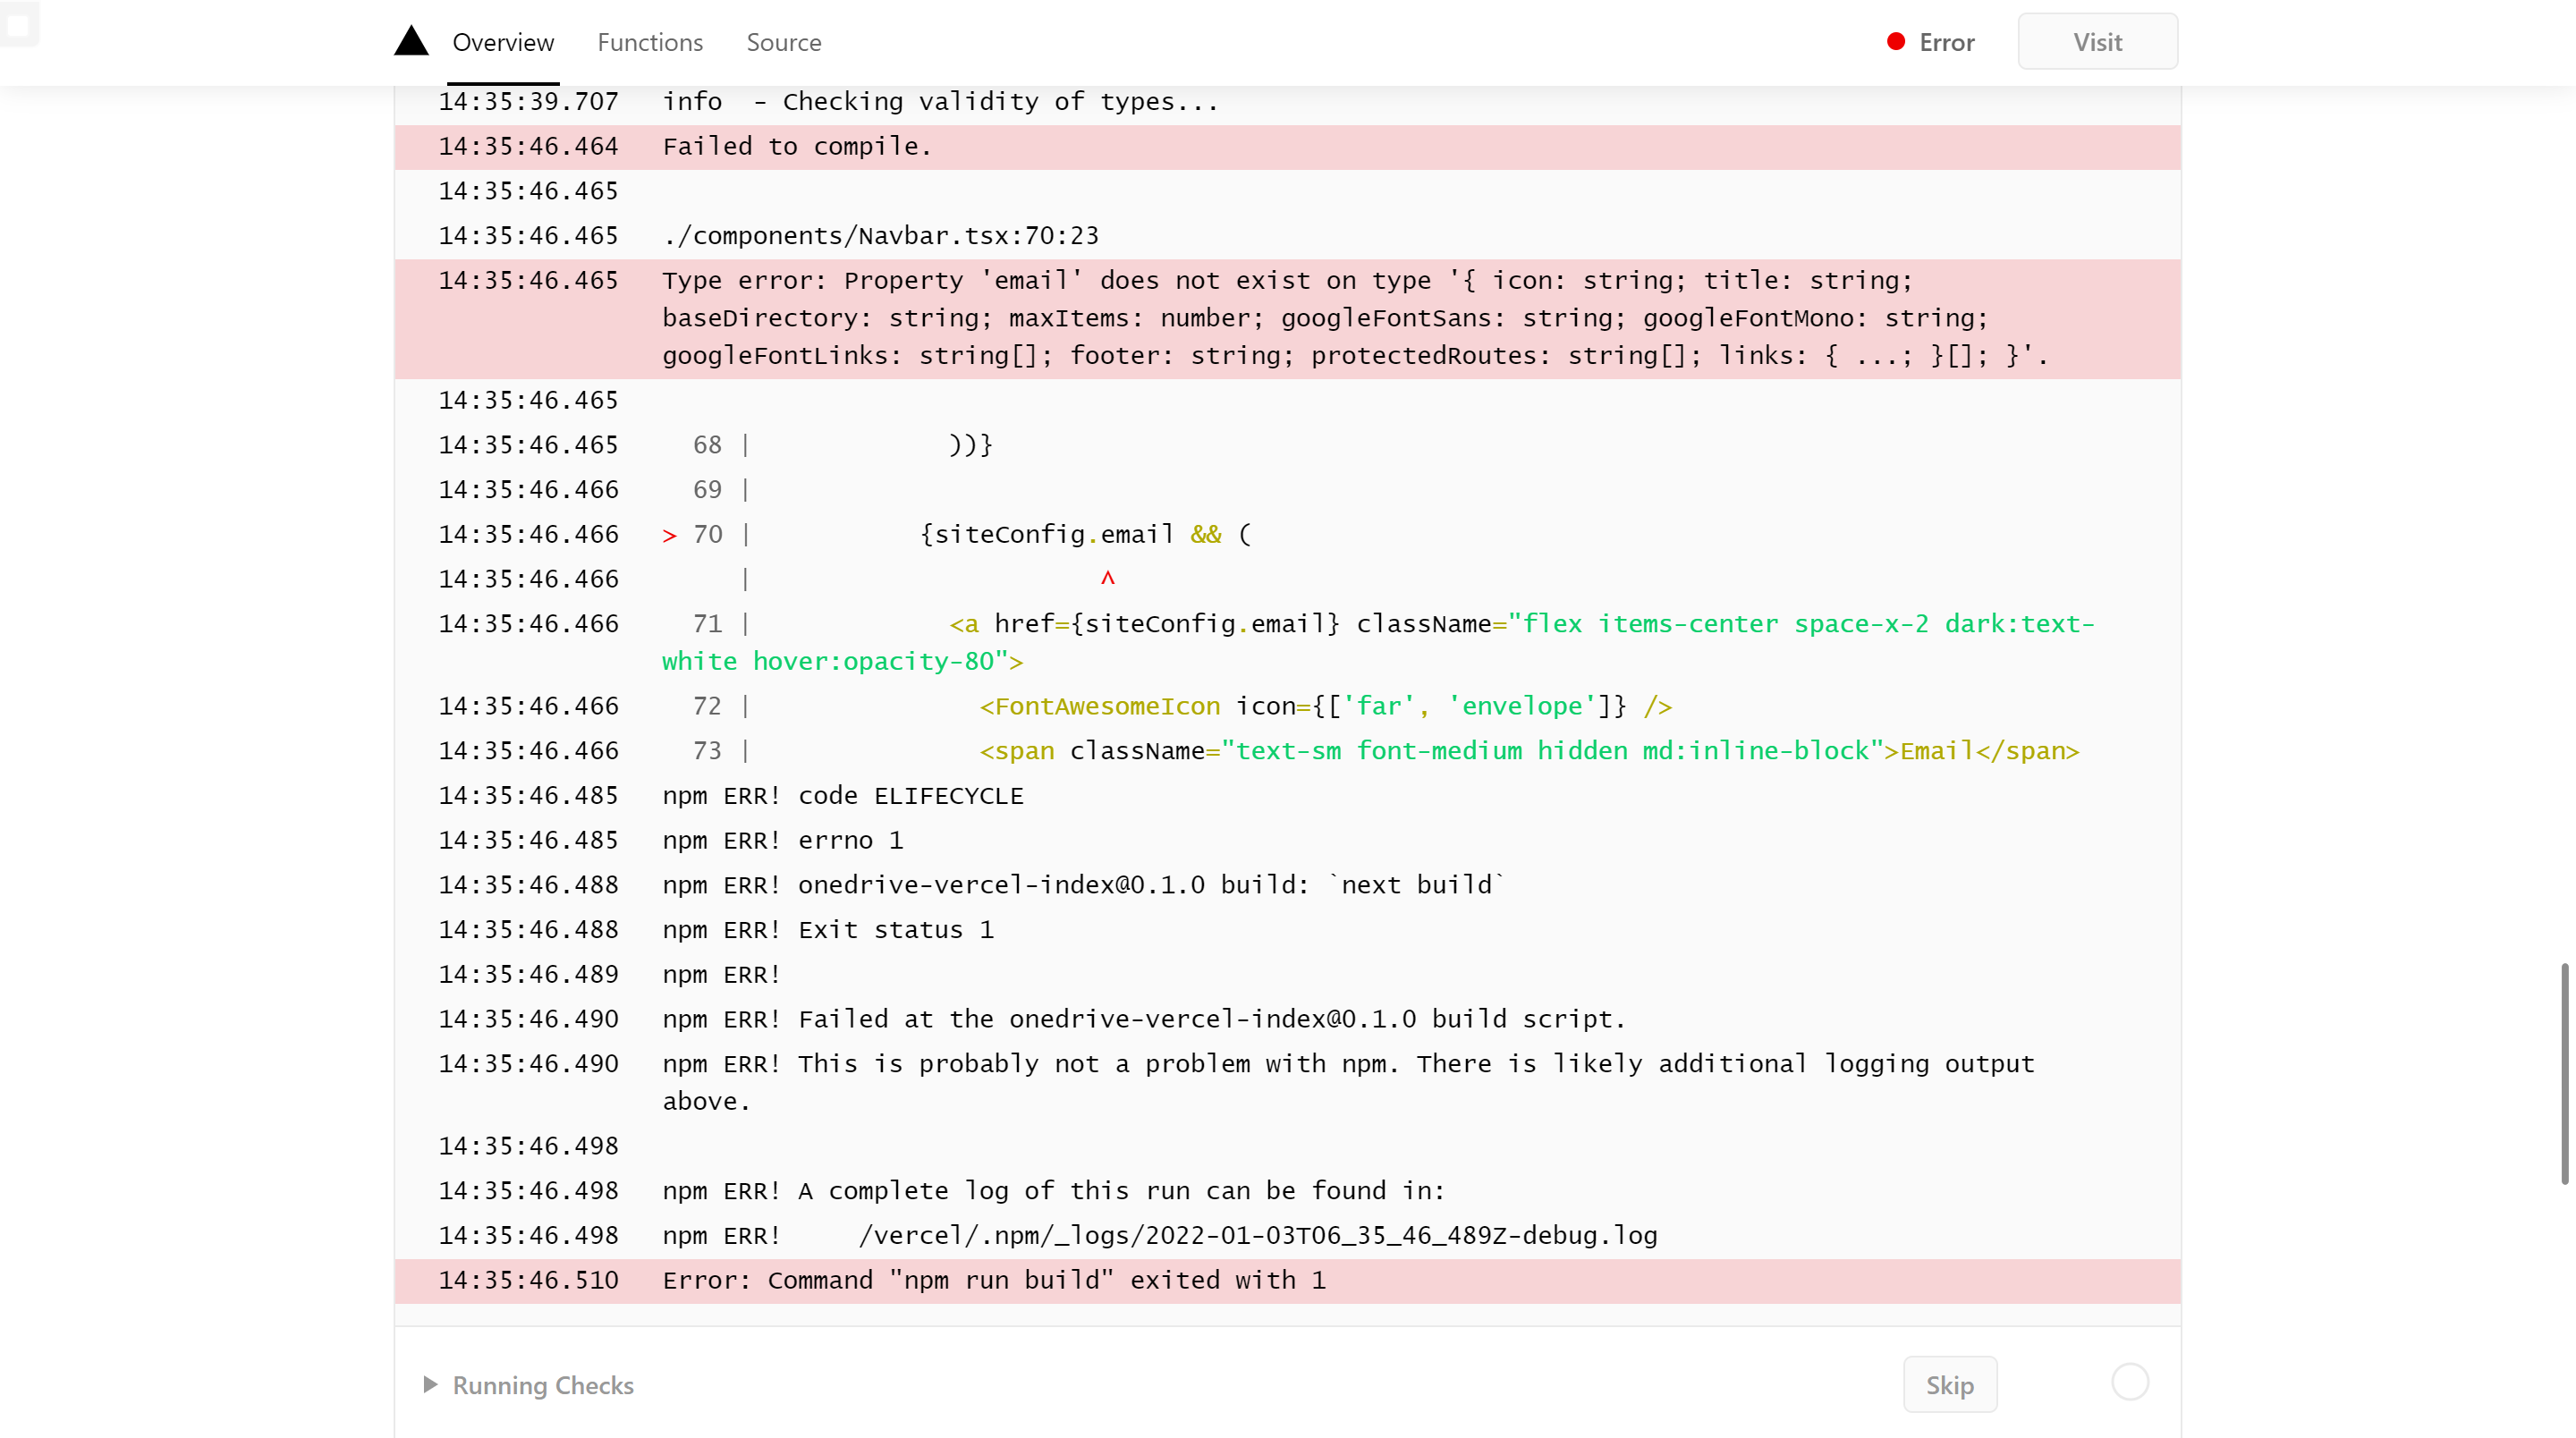Select the 'Failed to compile' error line
The image size is (2576, 1438).
click(796, 146)
